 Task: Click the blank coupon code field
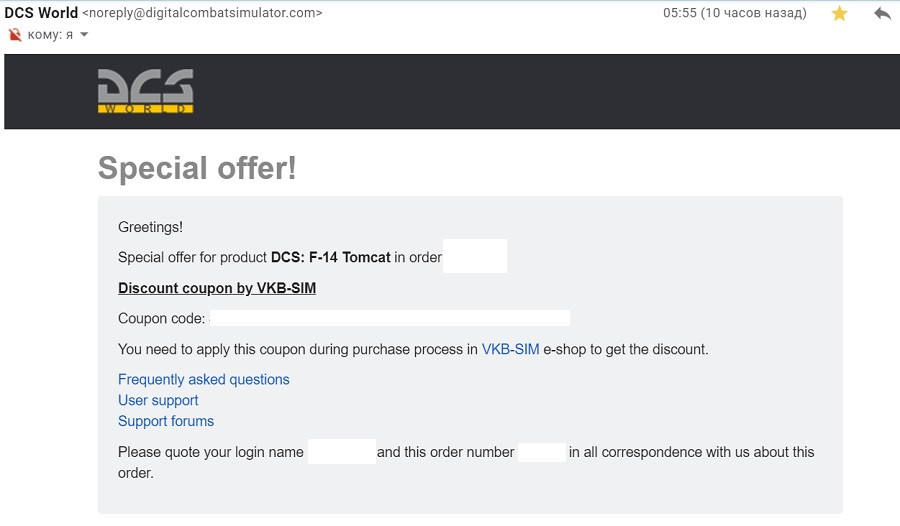pos(390,318)
